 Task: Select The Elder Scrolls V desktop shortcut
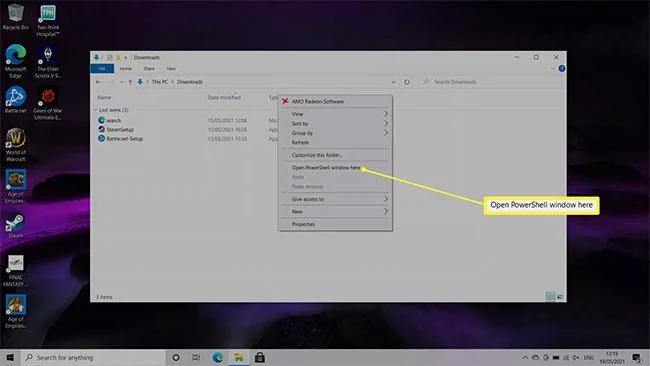(x=48, y=61)
